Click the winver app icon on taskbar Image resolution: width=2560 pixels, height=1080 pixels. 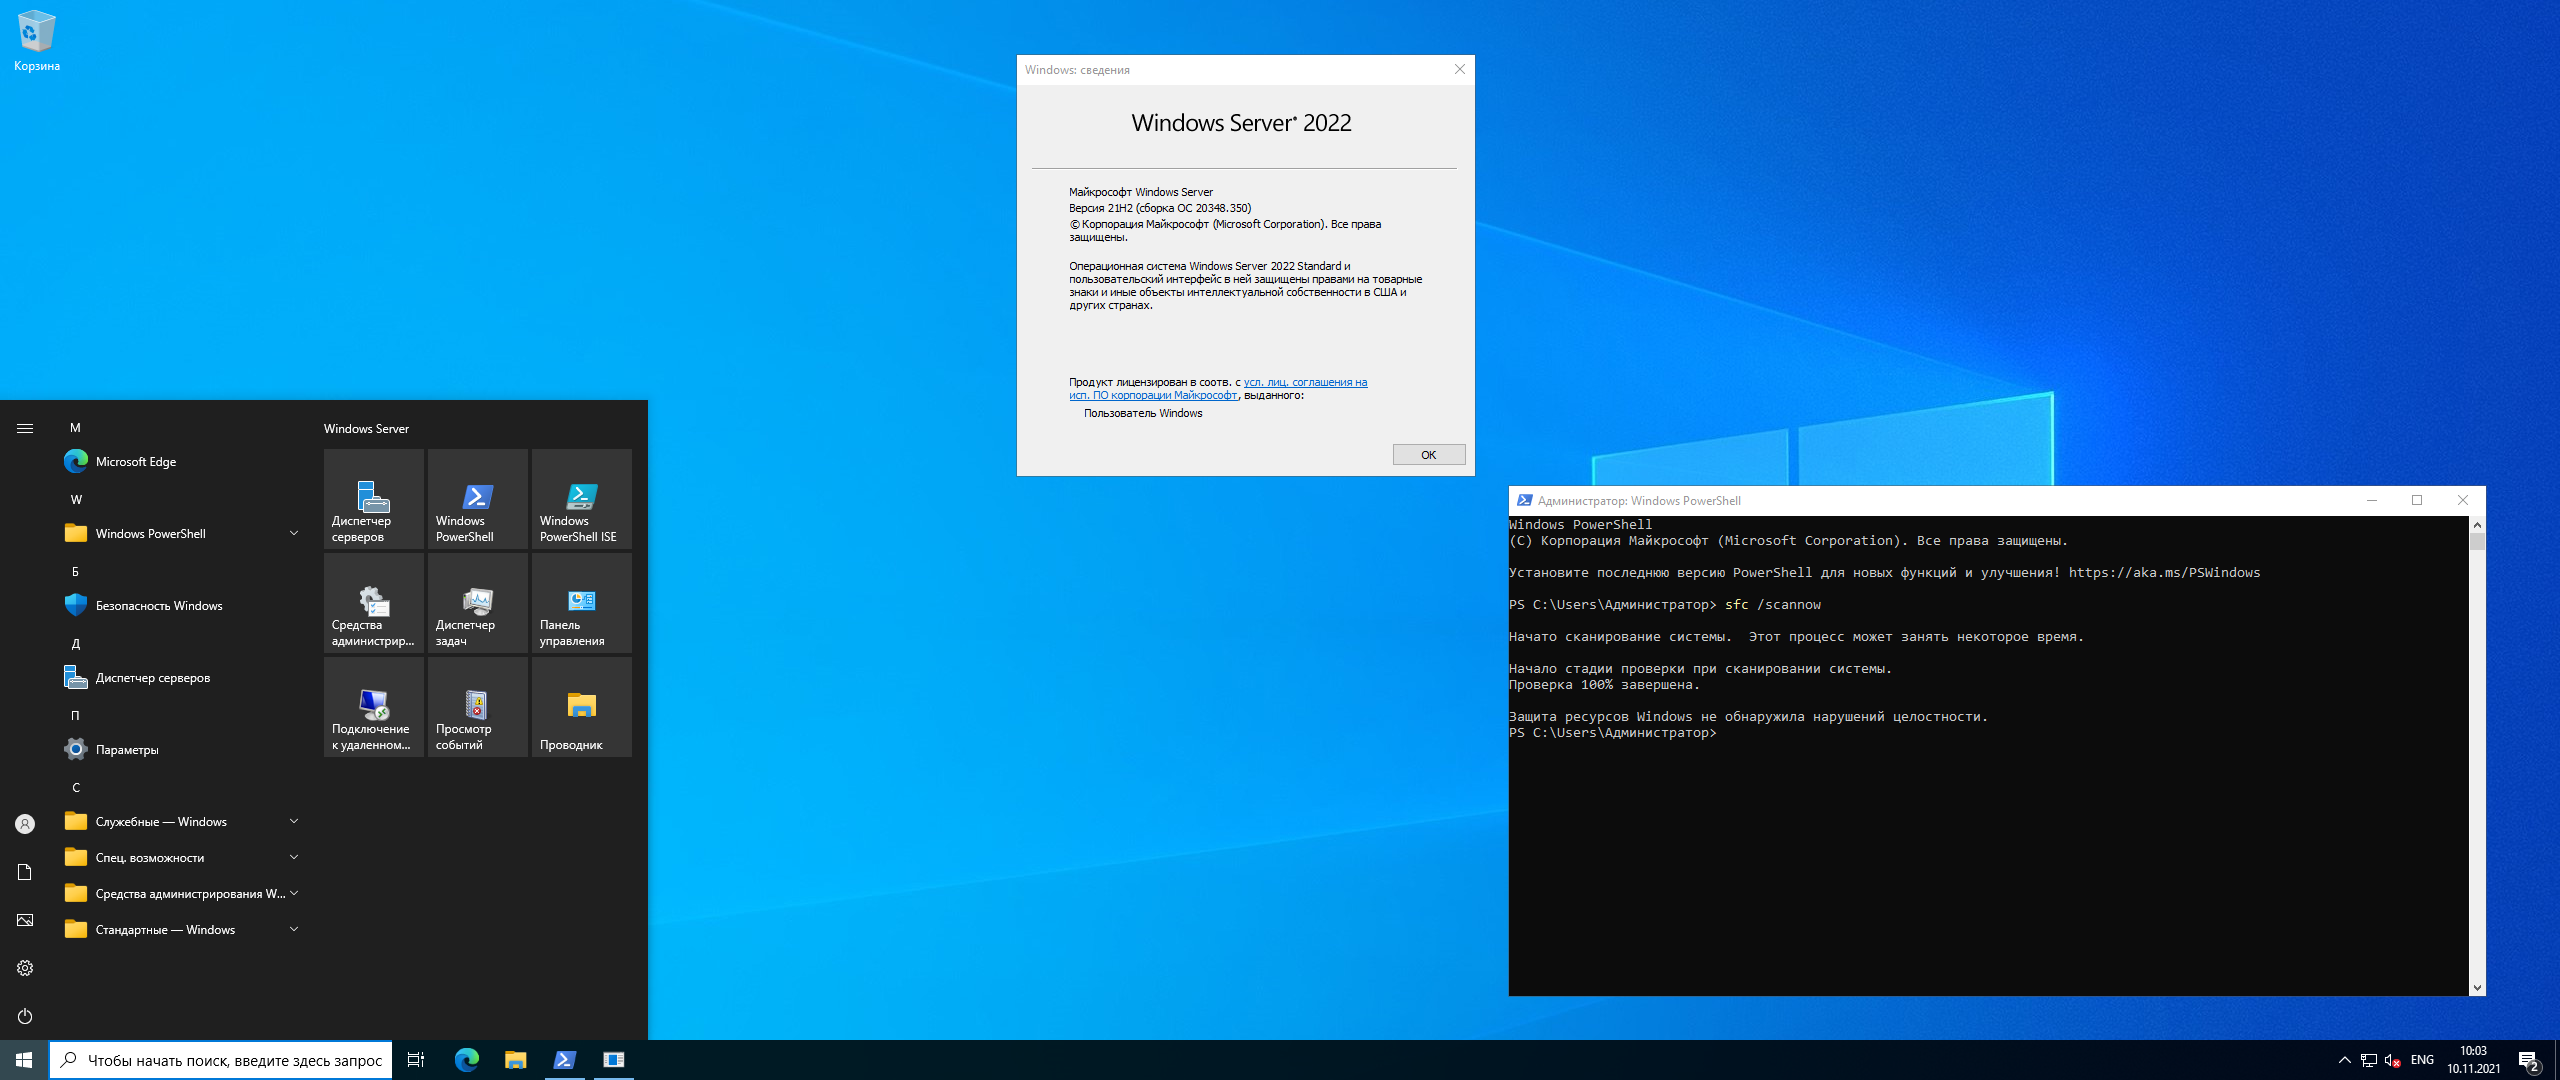coord(613,1060)
